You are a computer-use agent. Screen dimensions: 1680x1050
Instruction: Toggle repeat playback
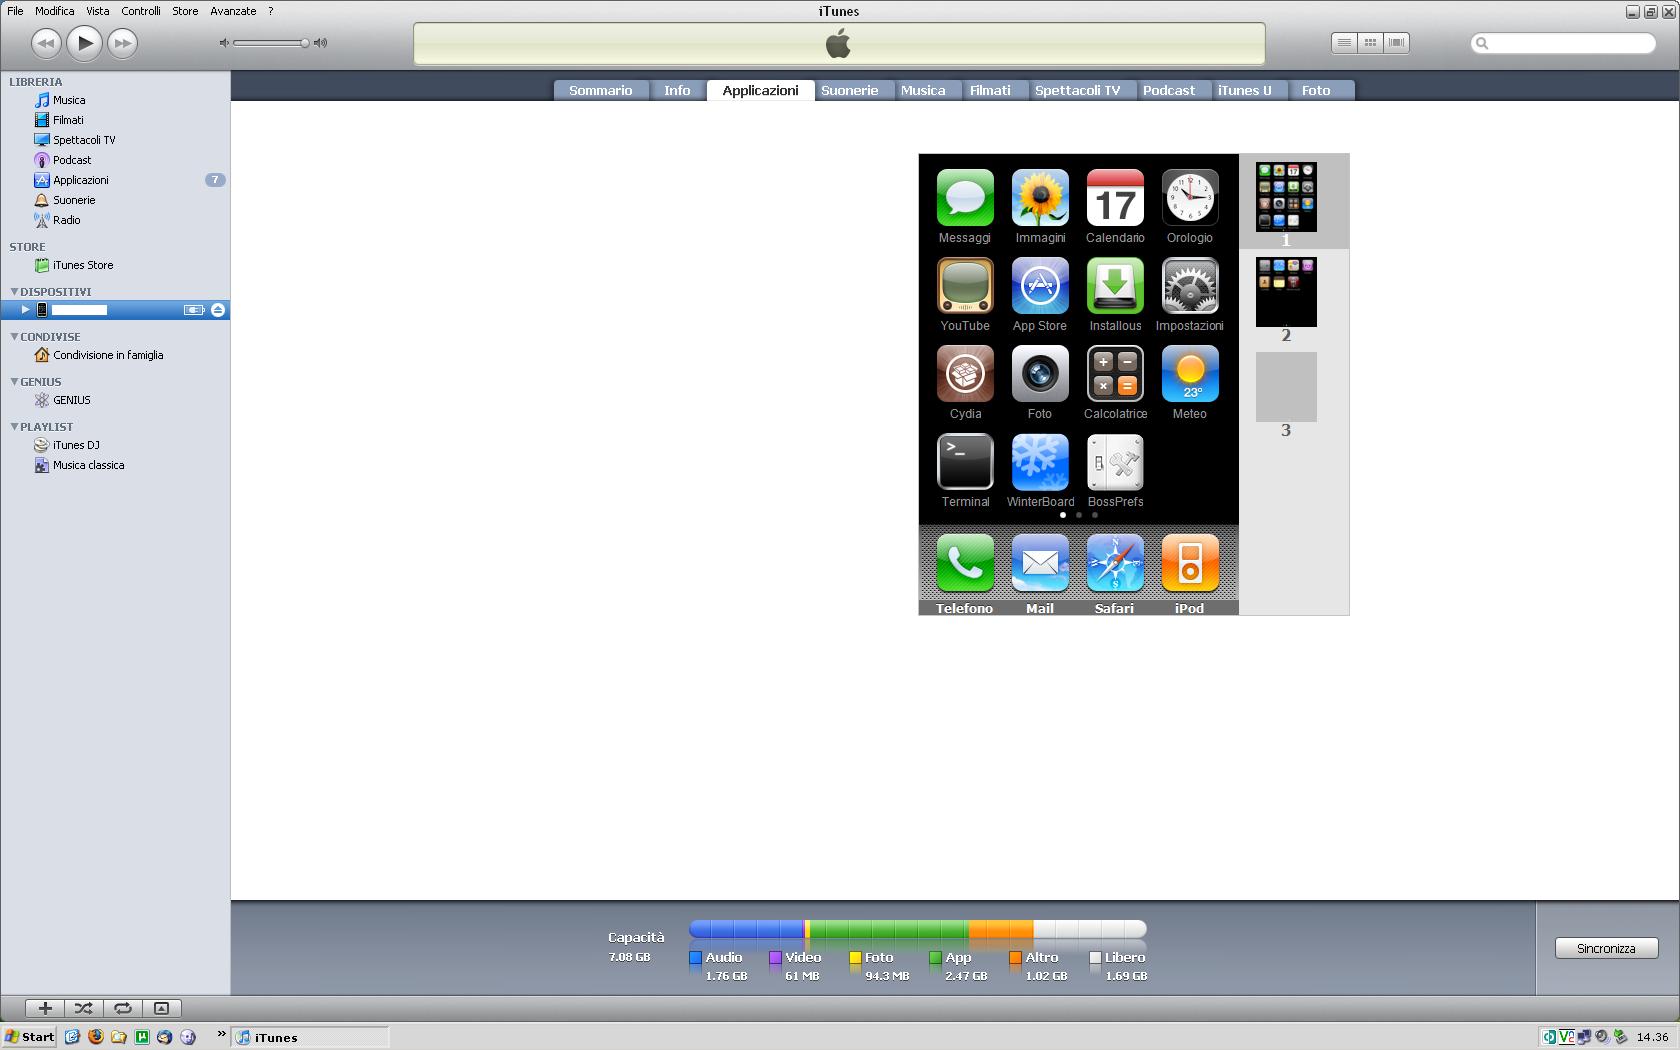pos(123,1008)
